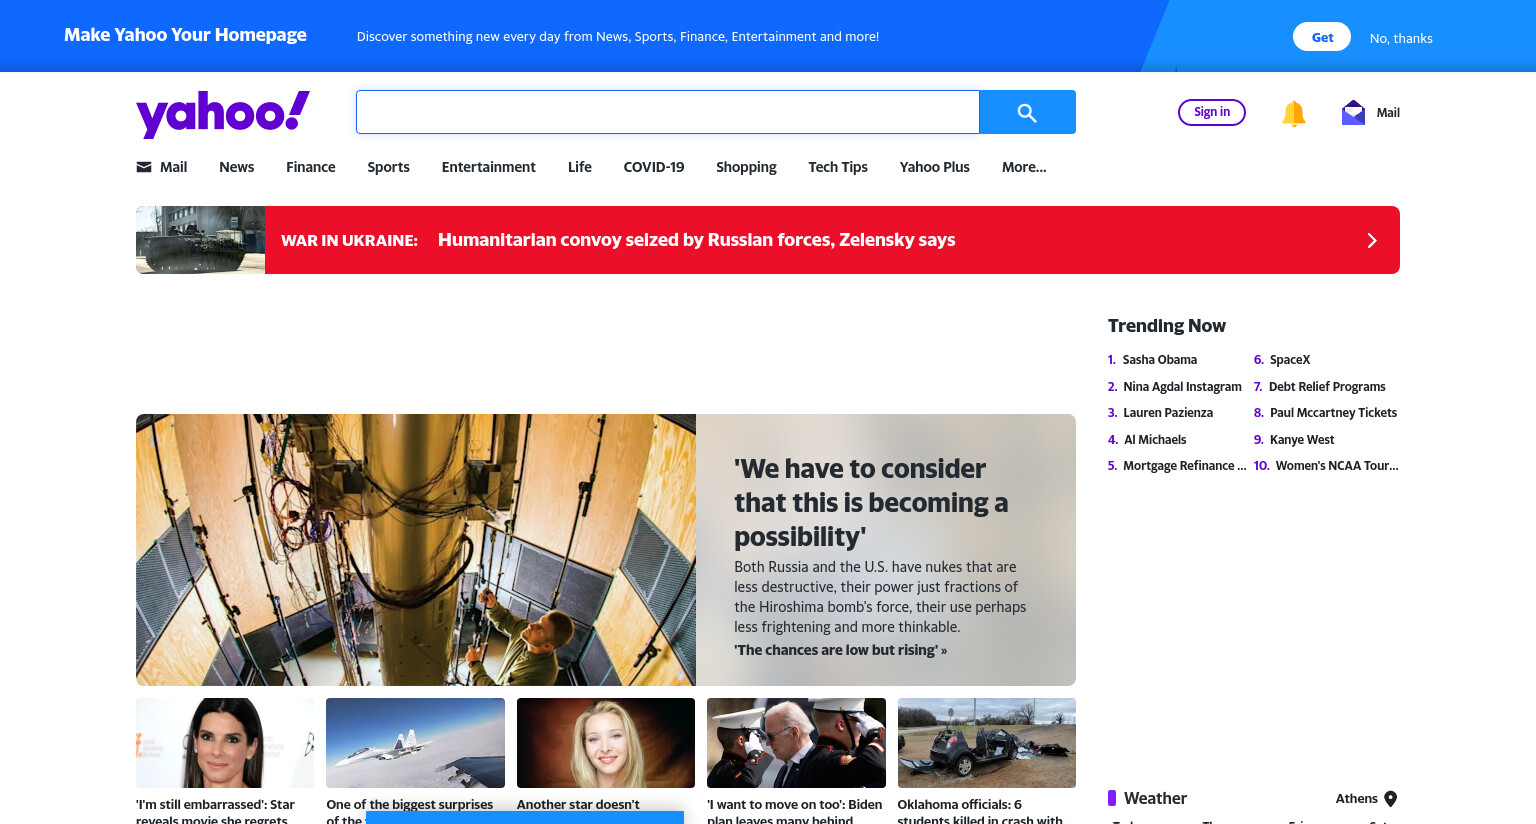The image size is (1536, 824).
Task: Open Tech Tips in the navigation menu
Action: (x=838, y=167)
